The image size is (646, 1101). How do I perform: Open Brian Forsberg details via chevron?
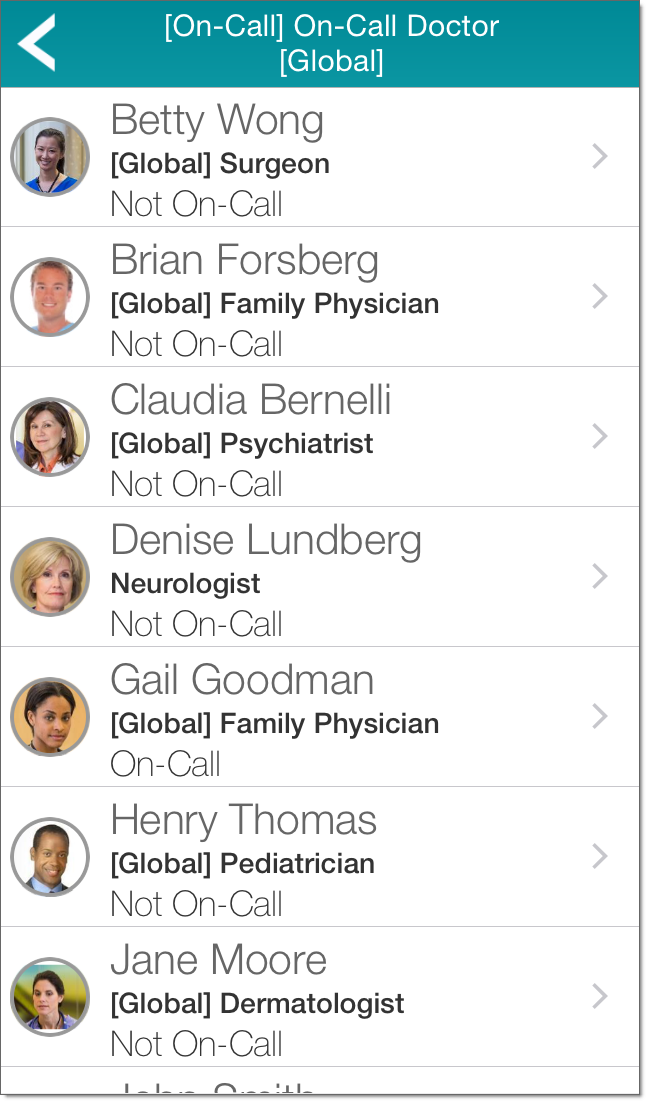click(600, 296)
